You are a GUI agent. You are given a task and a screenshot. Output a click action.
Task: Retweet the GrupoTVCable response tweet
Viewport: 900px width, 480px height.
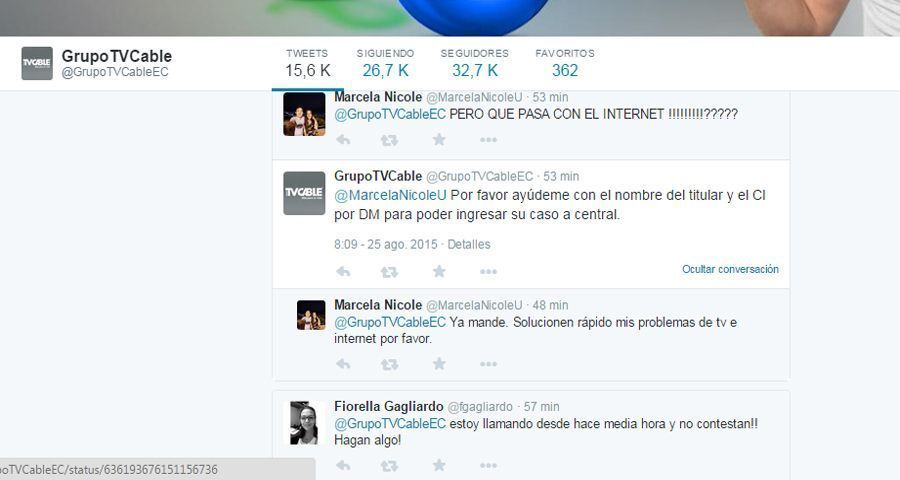coord(389,271)
